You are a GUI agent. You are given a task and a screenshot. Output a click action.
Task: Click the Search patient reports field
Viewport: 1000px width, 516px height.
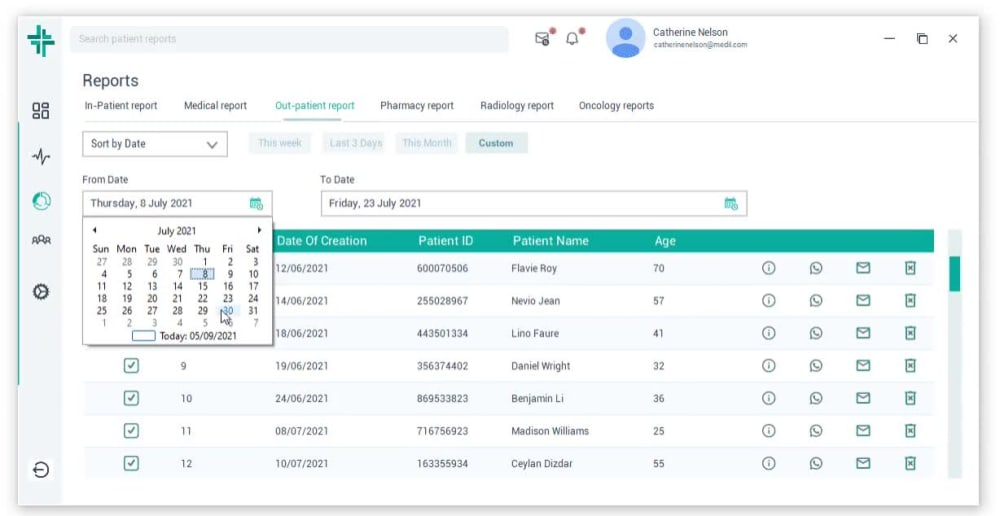[289, 39]
